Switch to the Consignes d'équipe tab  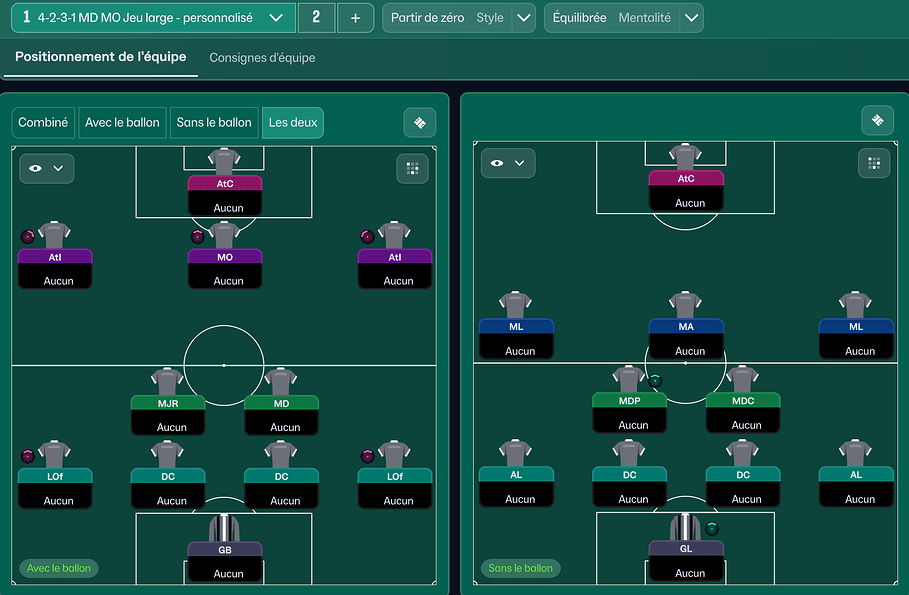(262, 58)
